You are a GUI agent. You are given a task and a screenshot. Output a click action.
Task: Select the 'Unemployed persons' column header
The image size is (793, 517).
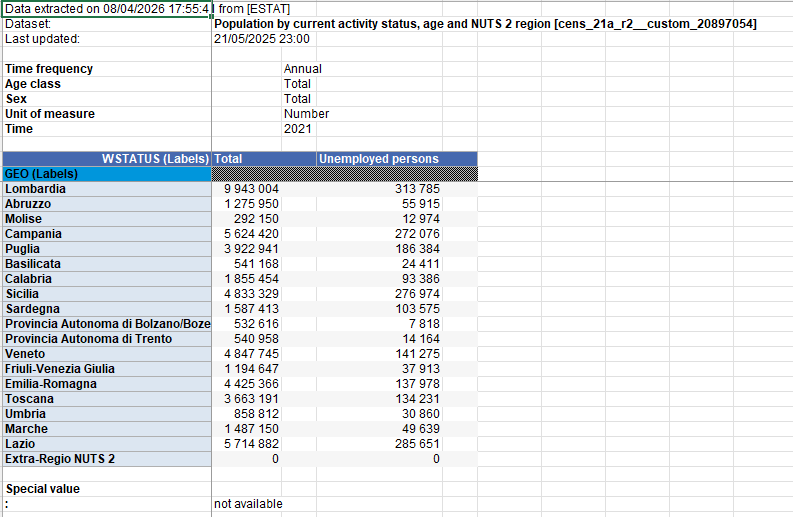(379, 159)
